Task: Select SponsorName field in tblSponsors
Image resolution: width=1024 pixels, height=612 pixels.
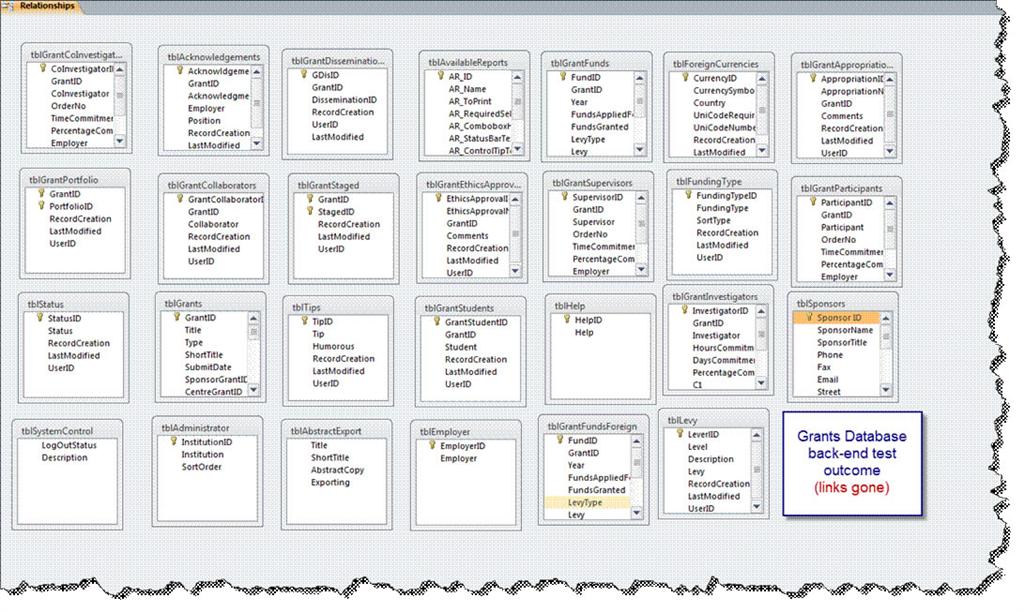Action: pos(845,330)
